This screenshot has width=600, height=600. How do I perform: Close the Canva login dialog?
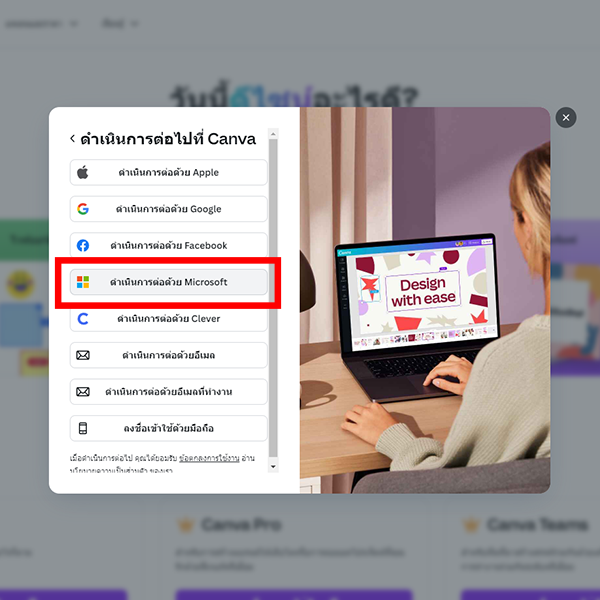click(566, 117)
